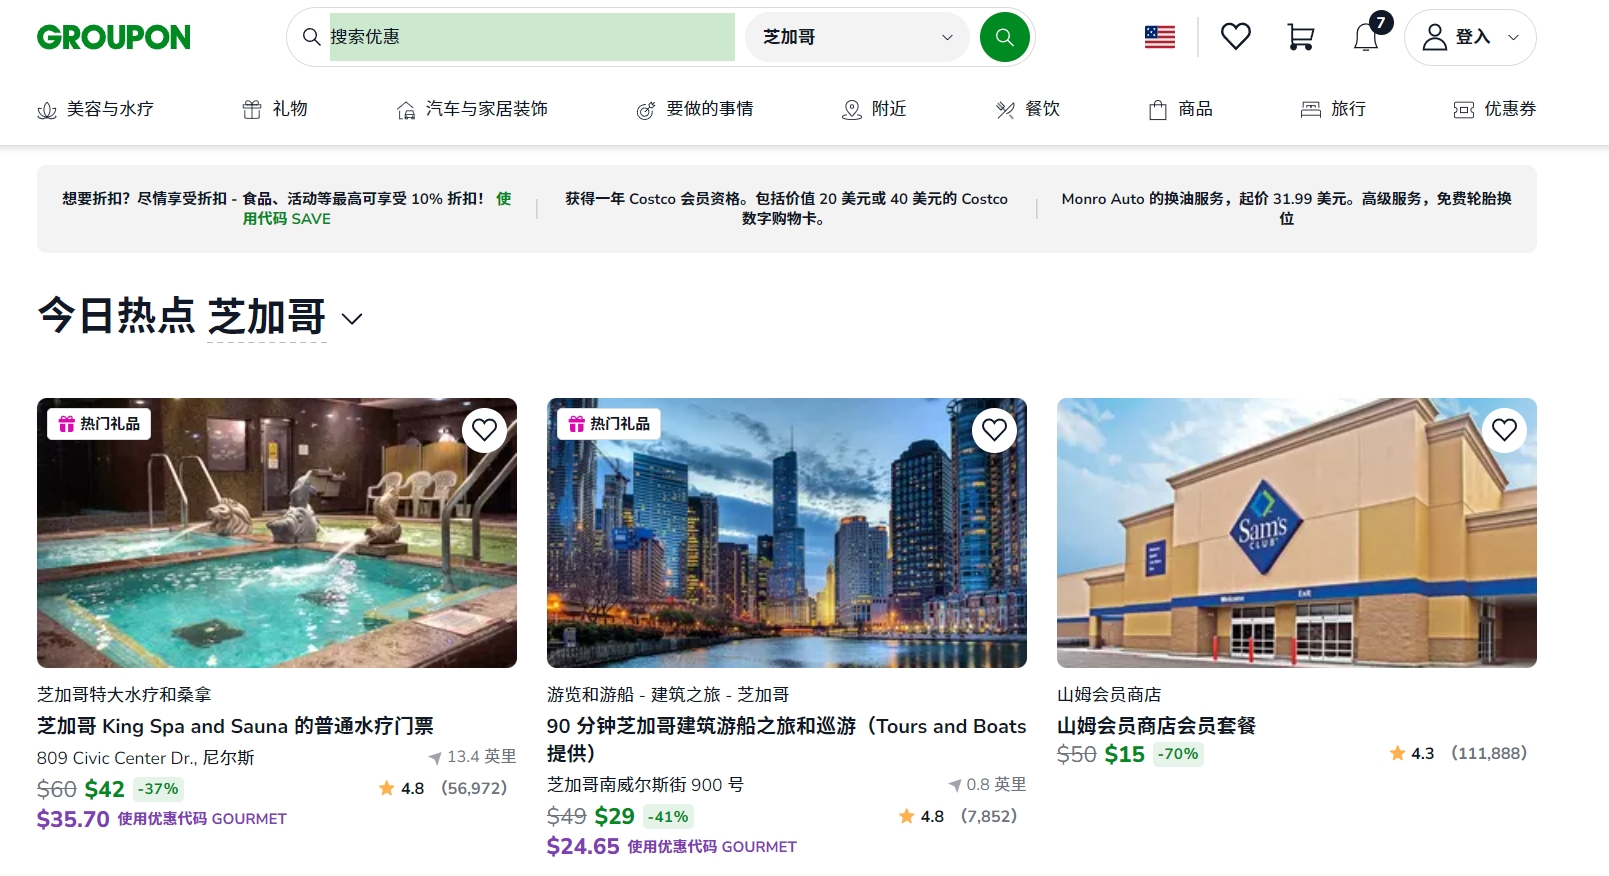Image resolution: width=1609 pixels, height=876 pixels.
Task: Favorite the Sam's Club membership deal
Action: (x=1505, y=430)
